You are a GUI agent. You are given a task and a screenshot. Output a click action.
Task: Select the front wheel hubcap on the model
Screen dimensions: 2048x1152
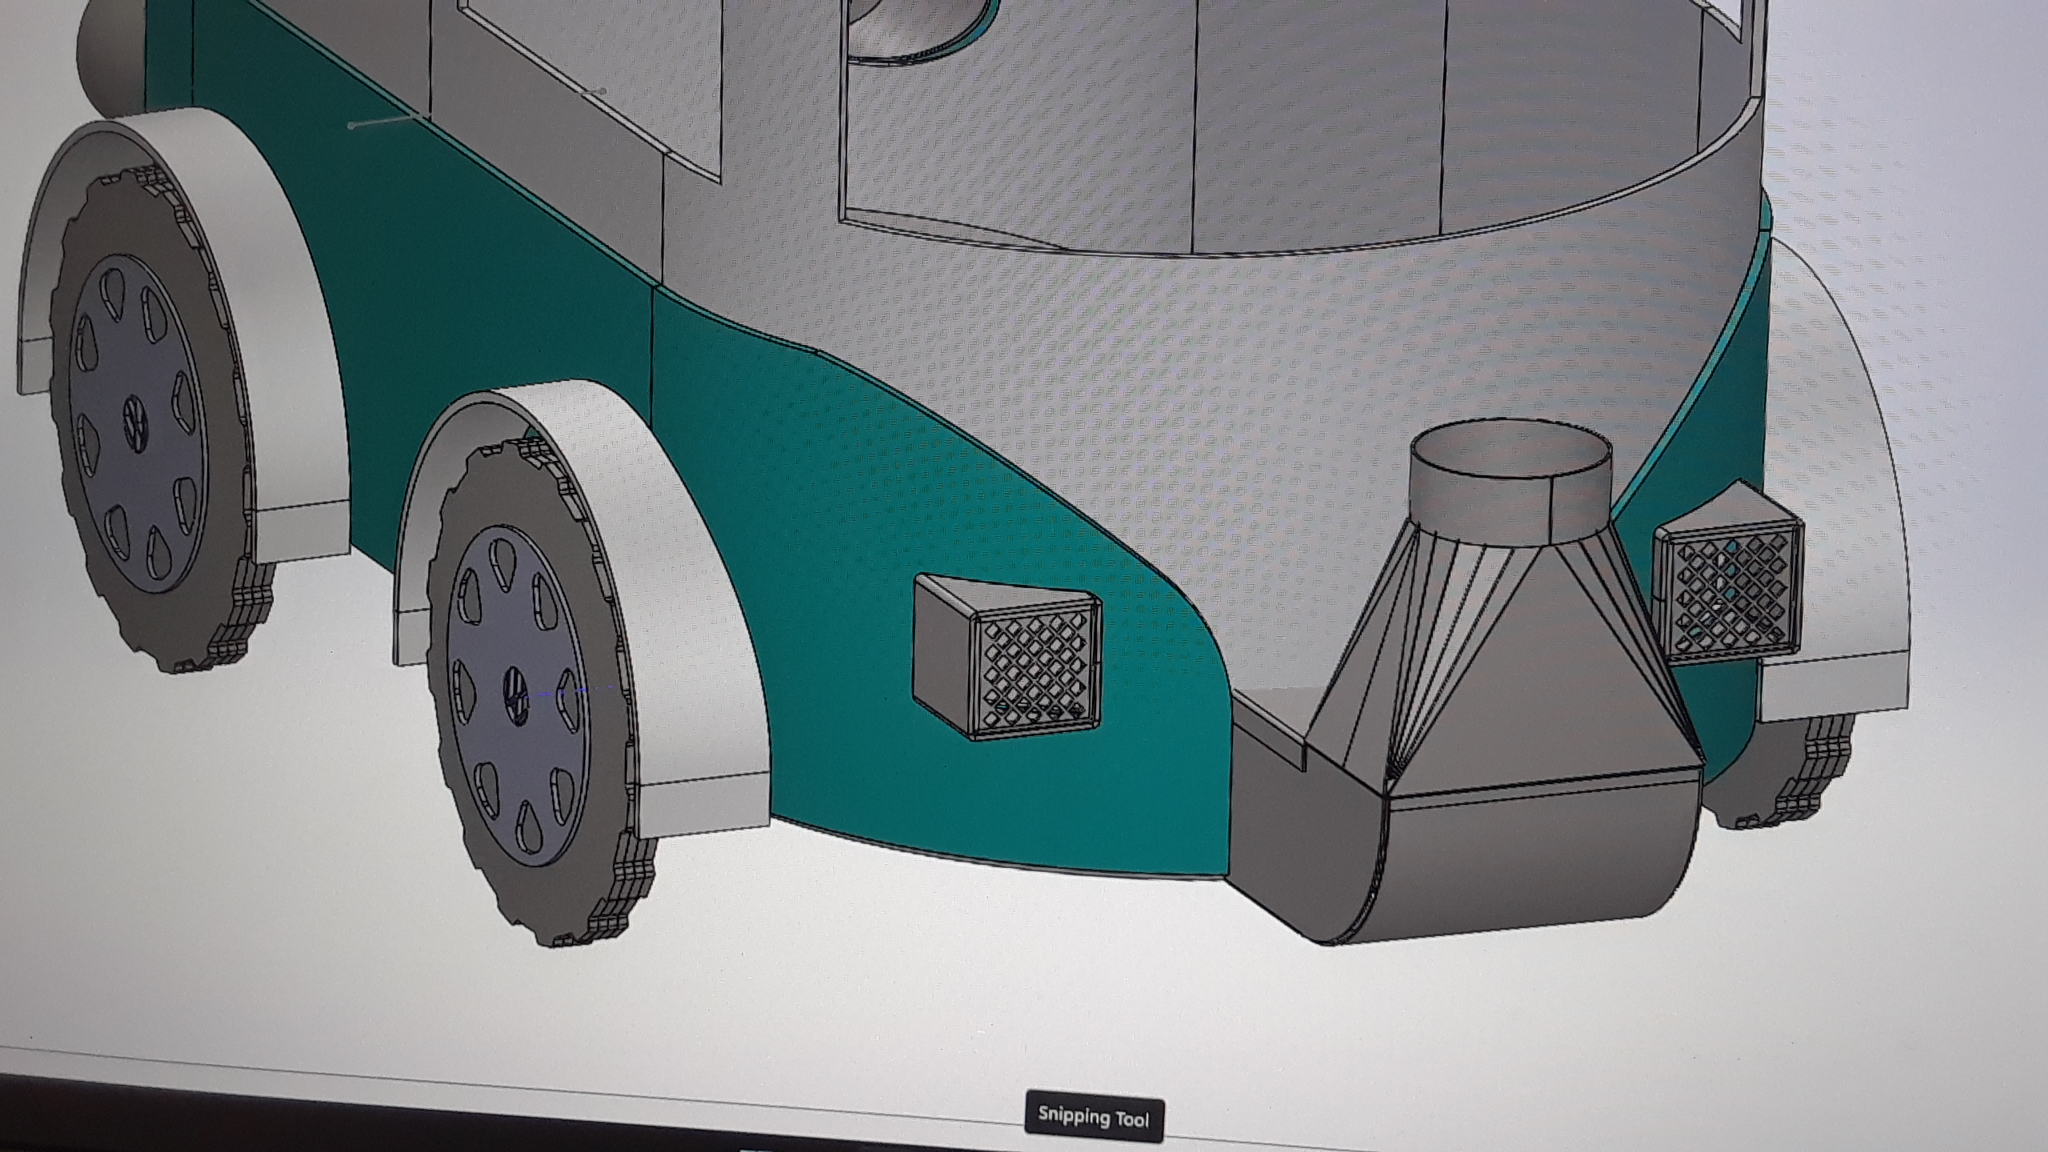tap(519, 696)
